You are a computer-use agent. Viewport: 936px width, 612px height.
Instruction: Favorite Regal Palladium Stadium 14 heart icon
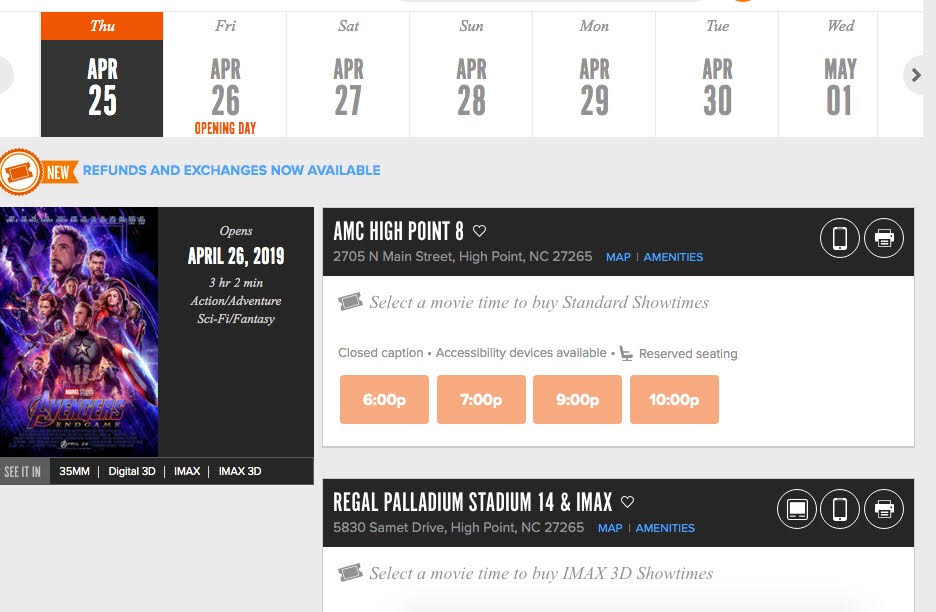click(627, 502)
